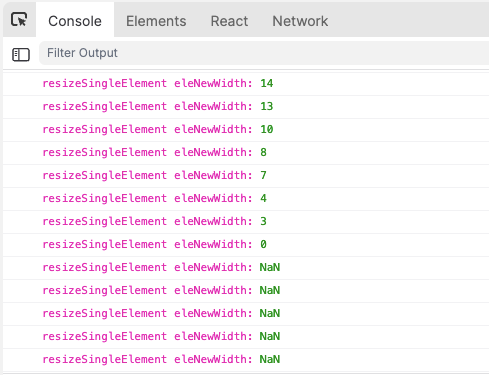Select the log line with value 3
489x375 pixels.
[246, 222]
